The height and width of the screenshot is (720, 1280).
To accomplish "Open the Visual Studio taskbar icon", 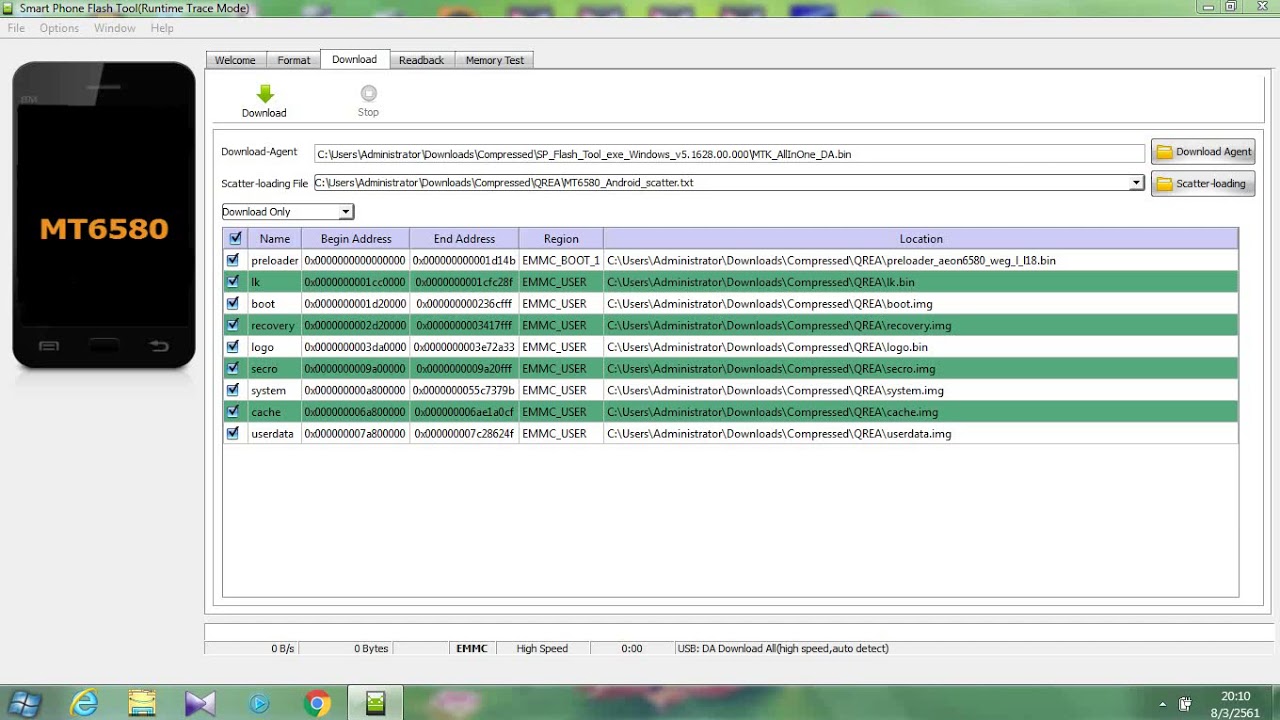I will [x=200, y=704].
